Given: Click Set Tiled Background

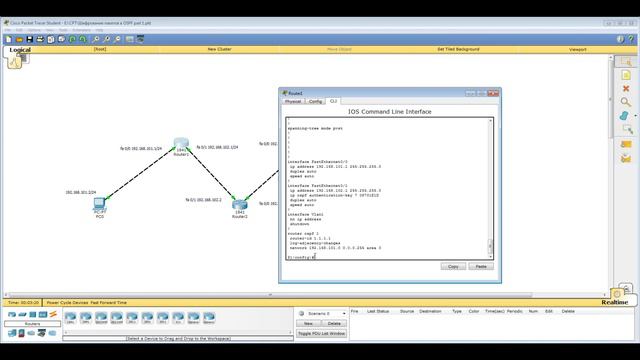Looking at the screenshot, I should (458, 49).
